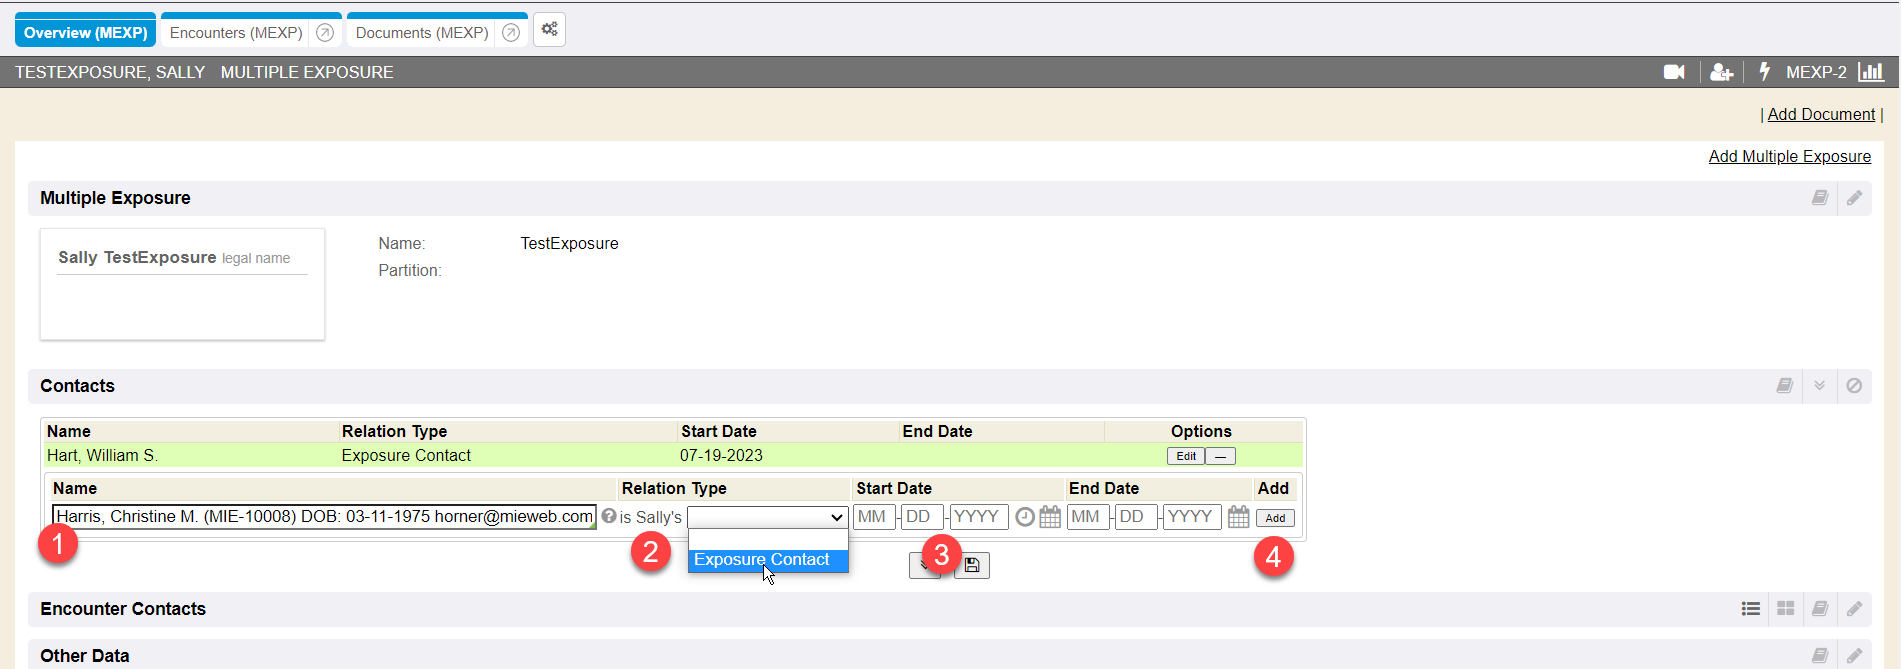Switch to the Encounters (MEXP) tab
1901x669 pixels.
pos(236,33)
